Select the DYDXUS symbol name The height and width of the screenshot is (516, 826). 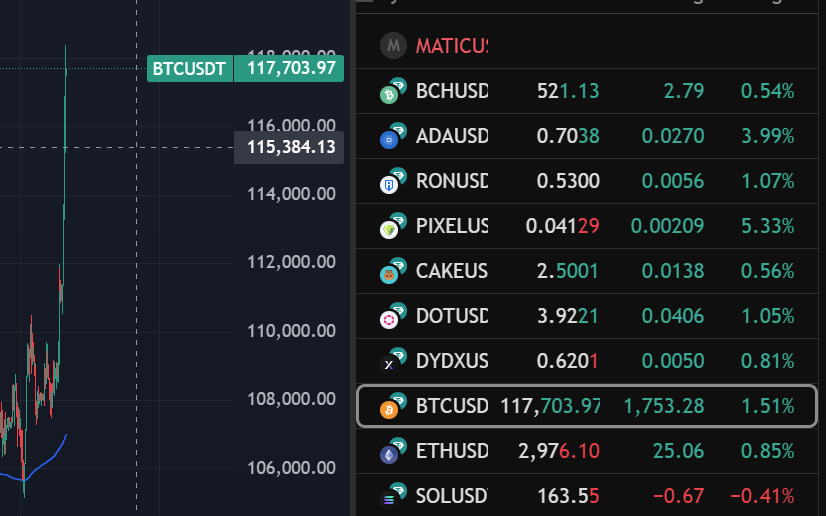point(451,361)
